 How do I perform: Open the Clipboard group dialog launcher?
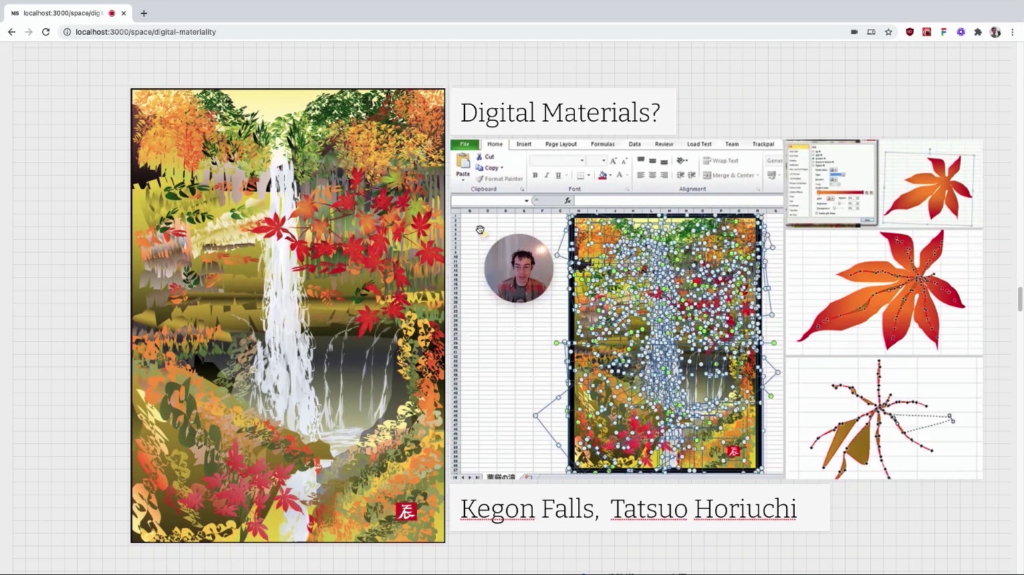point(522,189)
